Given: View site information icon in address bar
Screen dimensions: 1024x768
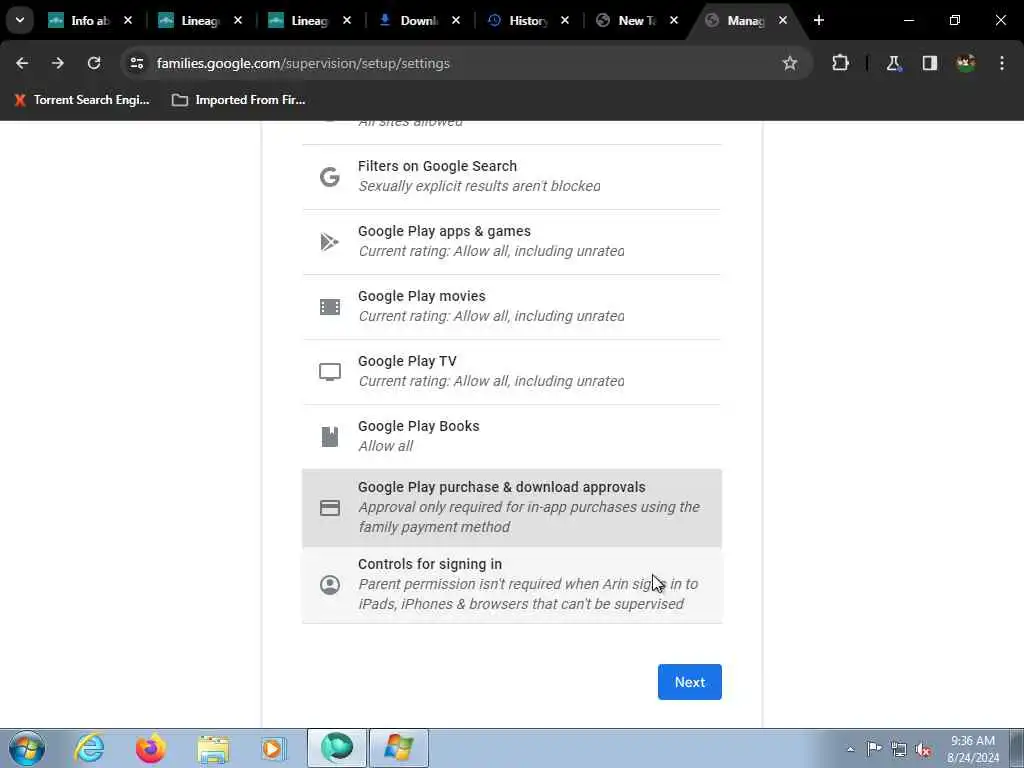Looking at the screenshot, I should (136, 63).
